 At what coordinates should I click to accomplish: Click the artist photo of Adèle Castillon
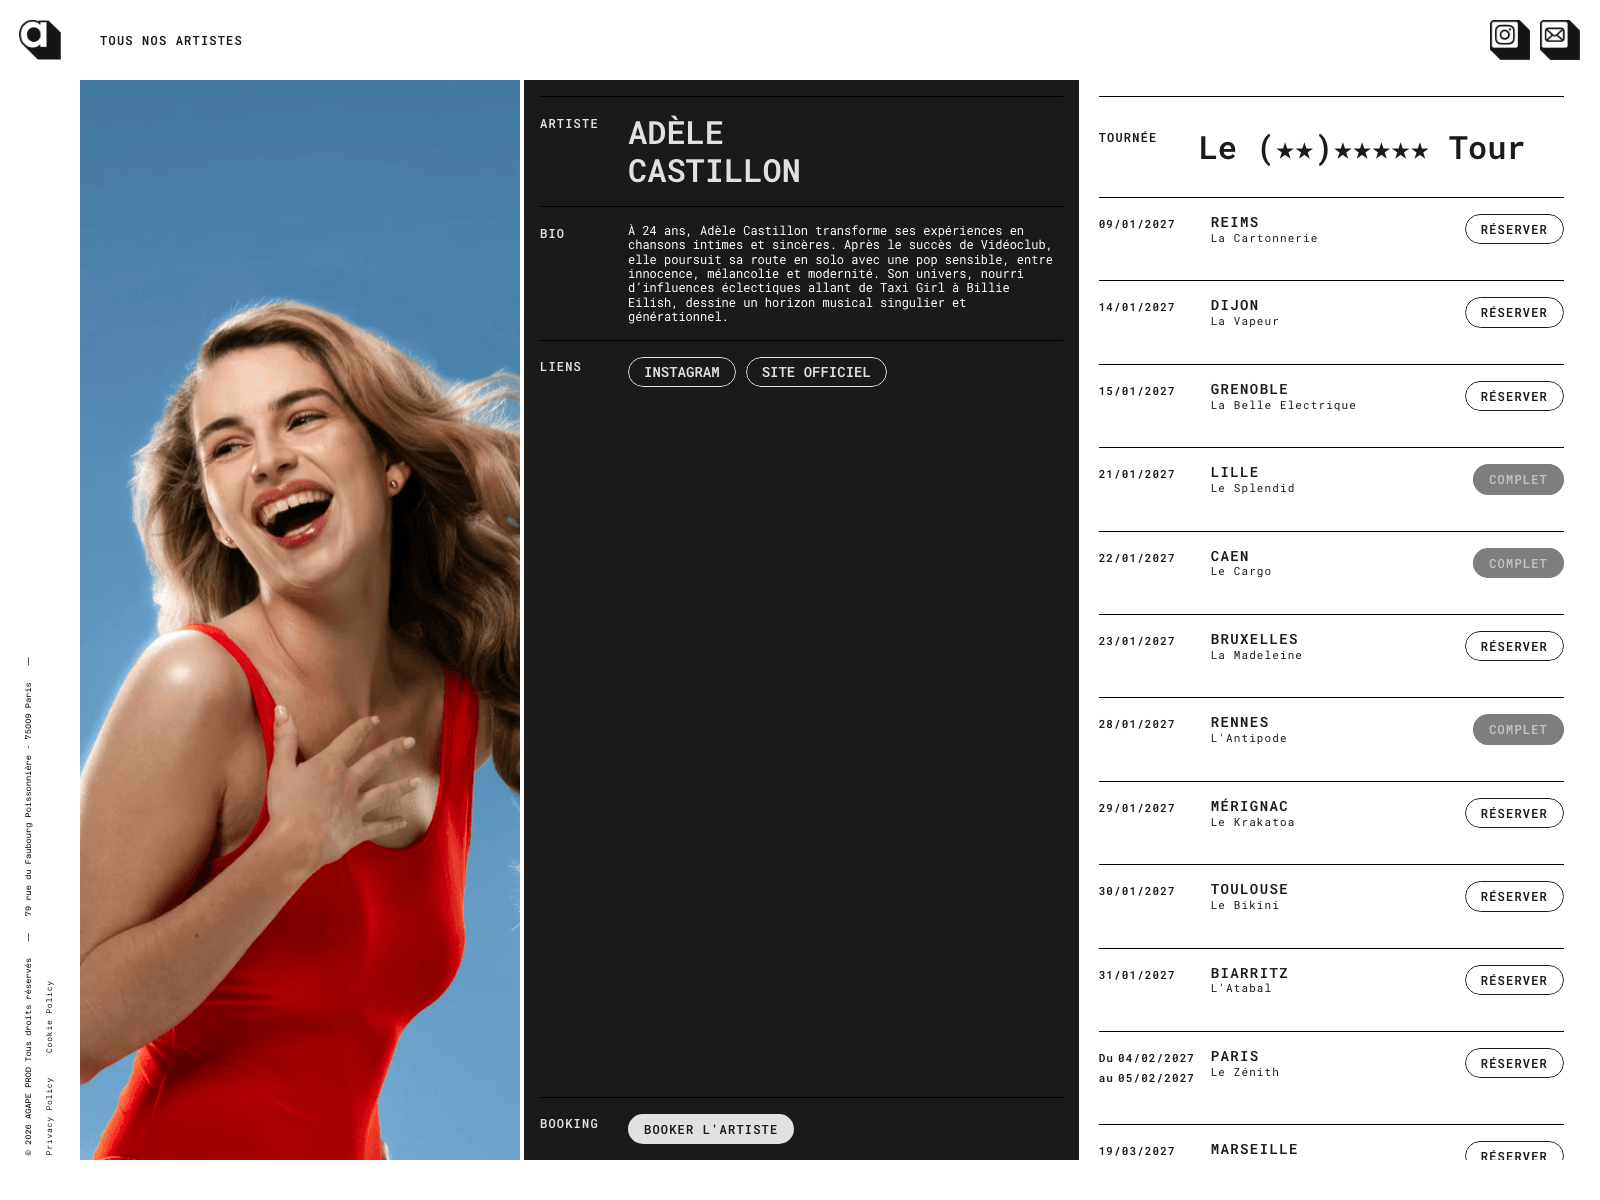(300, 620)
